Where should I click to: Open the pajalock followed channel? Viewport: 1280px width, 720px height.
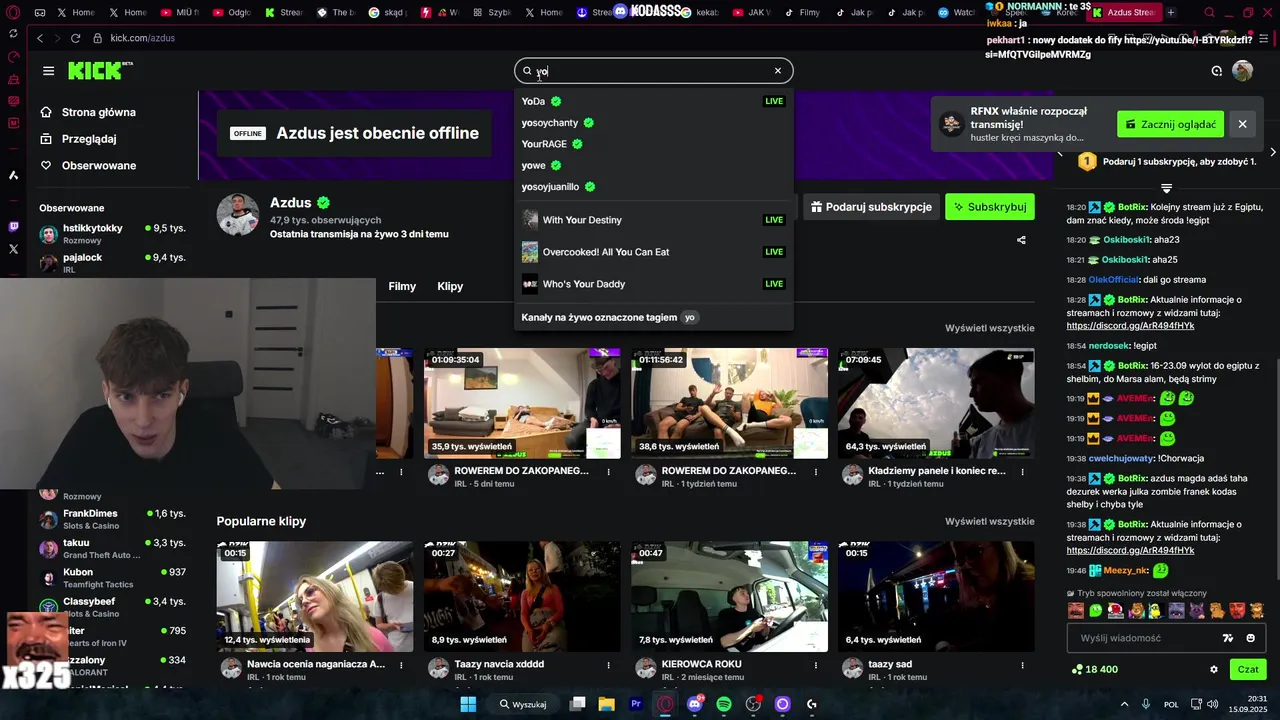click(x=112, y=263)
